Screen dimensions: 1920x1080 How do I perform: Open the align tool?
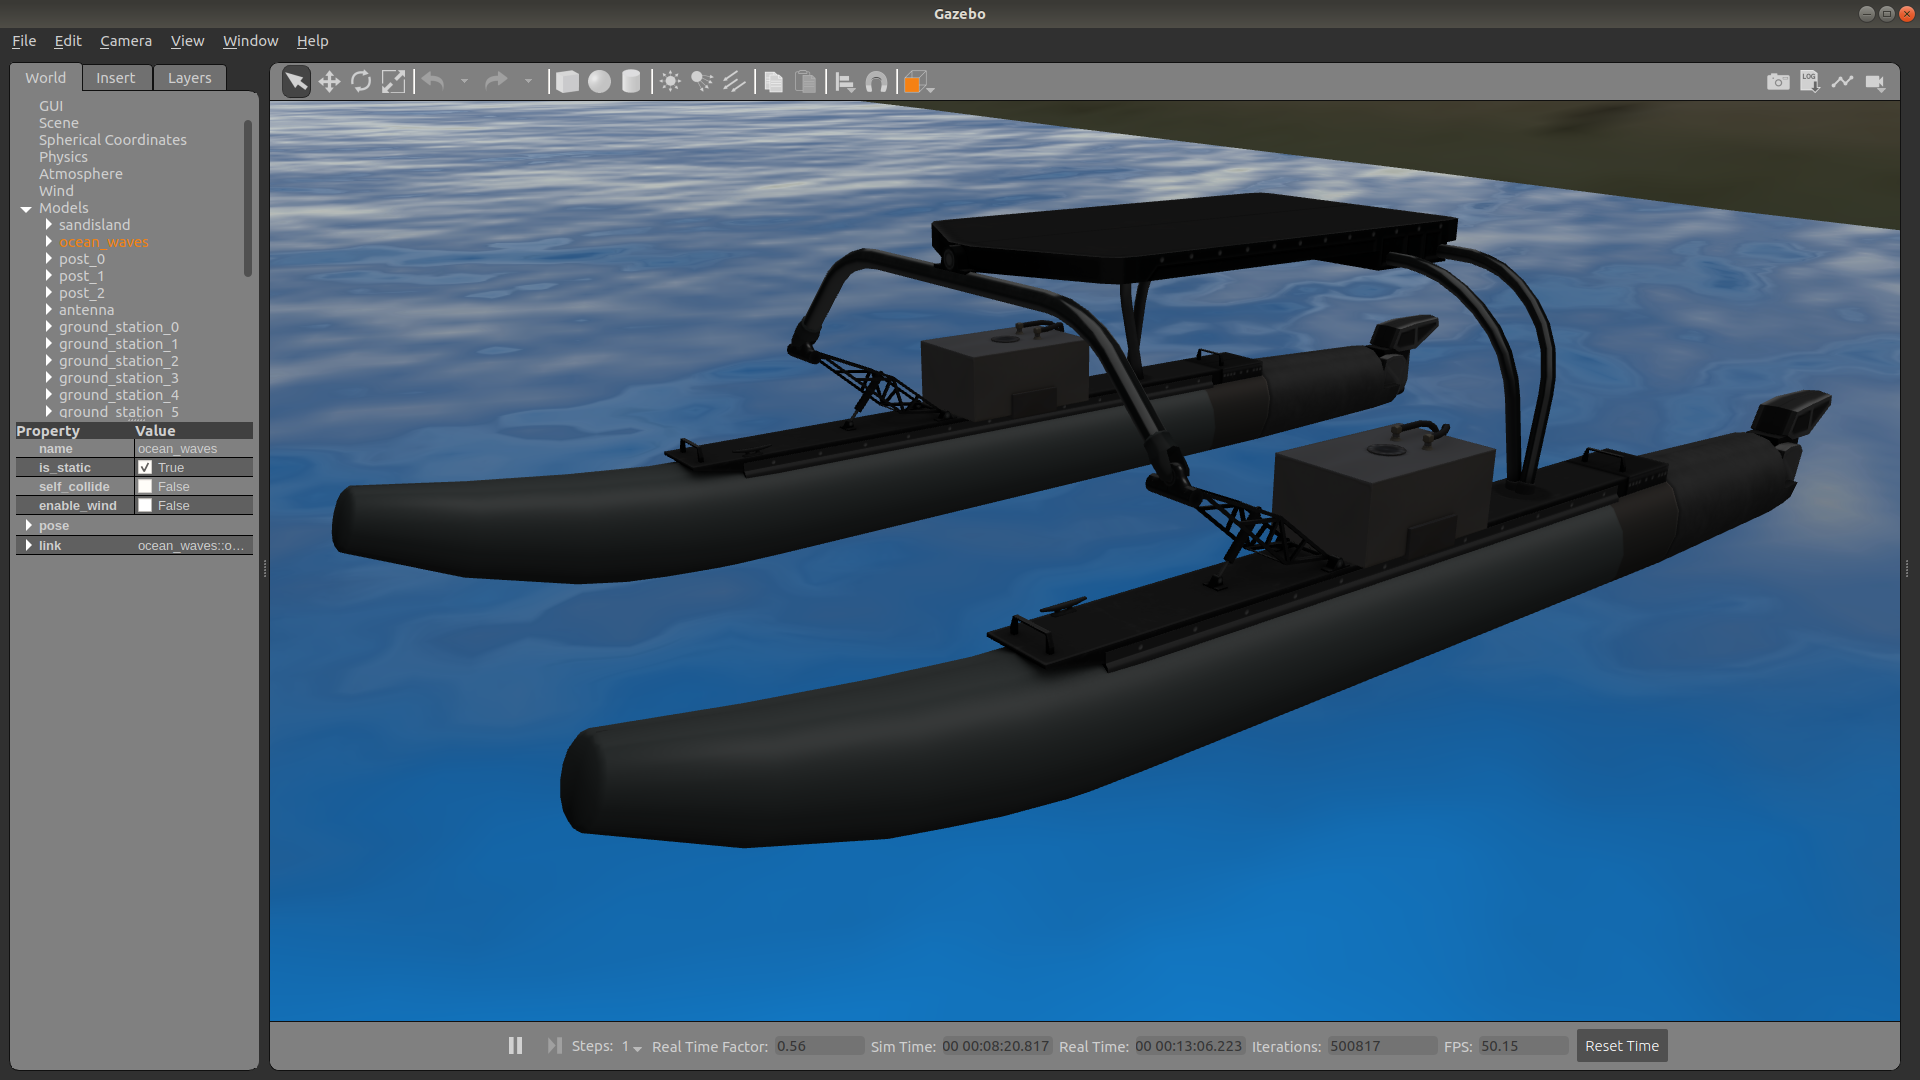tap(845, 81)
